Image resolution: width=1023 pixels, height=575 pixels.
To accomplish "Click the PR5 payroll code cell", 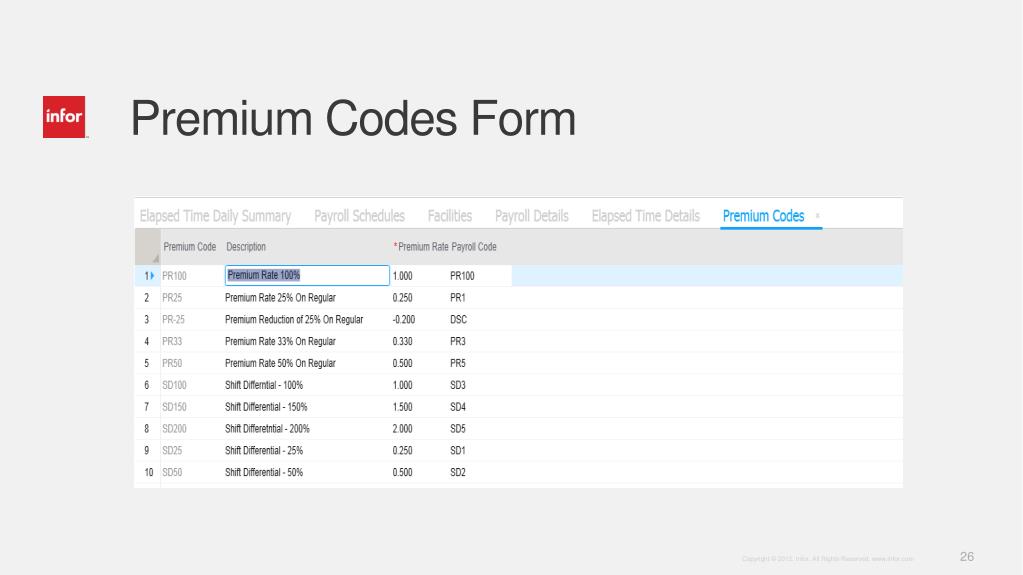I will coord(458,364).
